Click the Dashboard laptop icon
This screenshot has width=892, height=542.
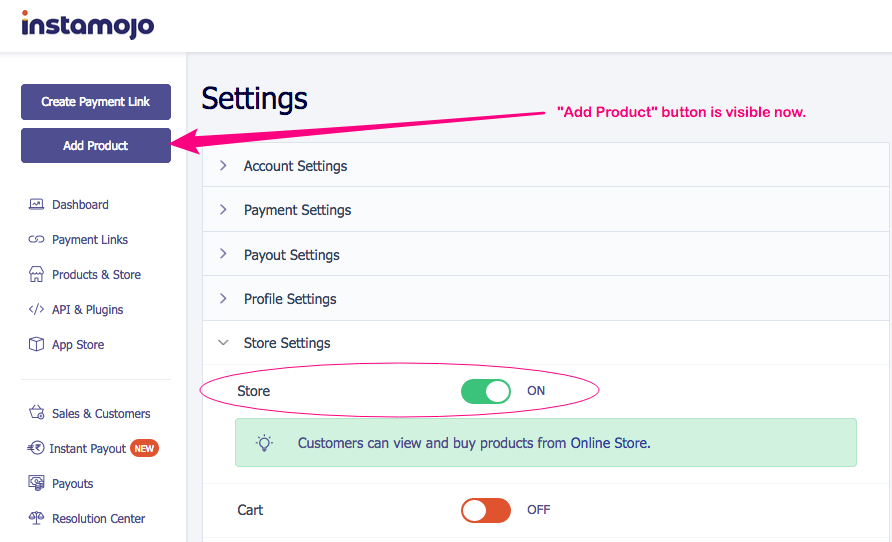[36, 204]
